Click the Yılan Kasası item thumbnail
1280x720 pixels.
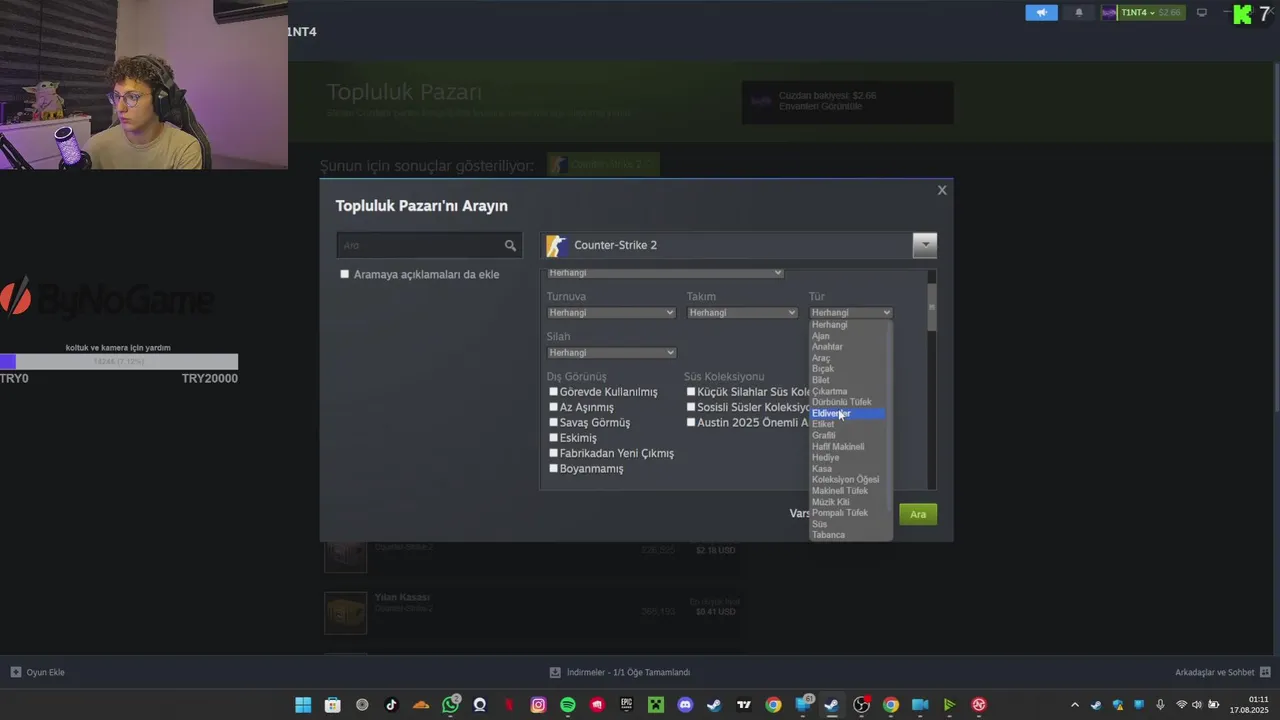(x=345, y=612)
